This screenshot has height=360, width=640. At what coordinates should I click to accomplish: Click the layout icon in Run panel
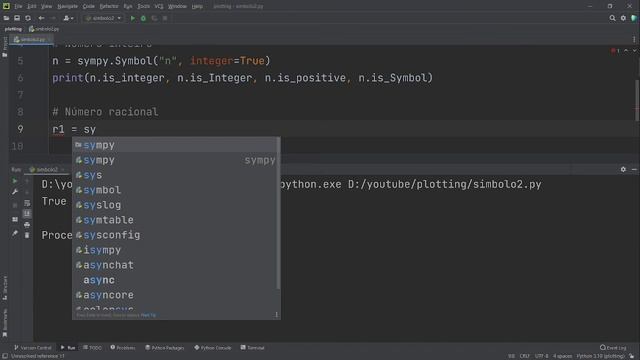15,219
